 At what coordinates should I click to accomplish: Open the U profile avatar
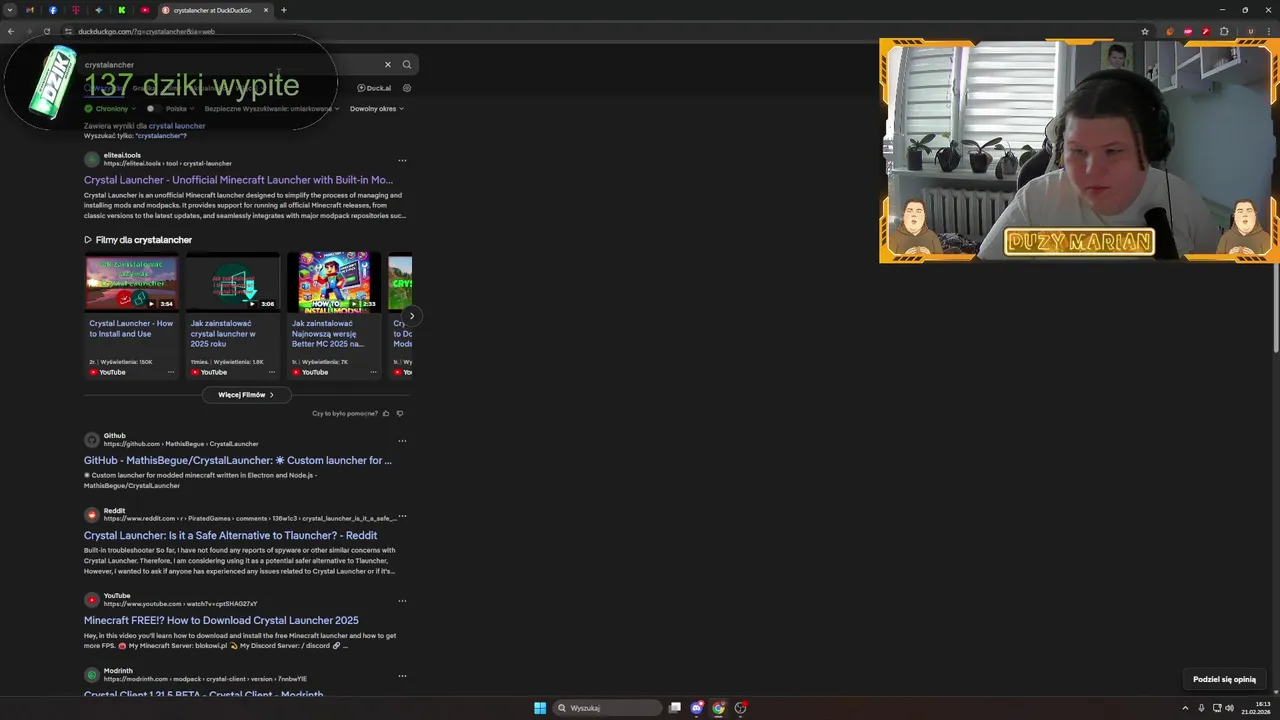[x=1250, y=31]
